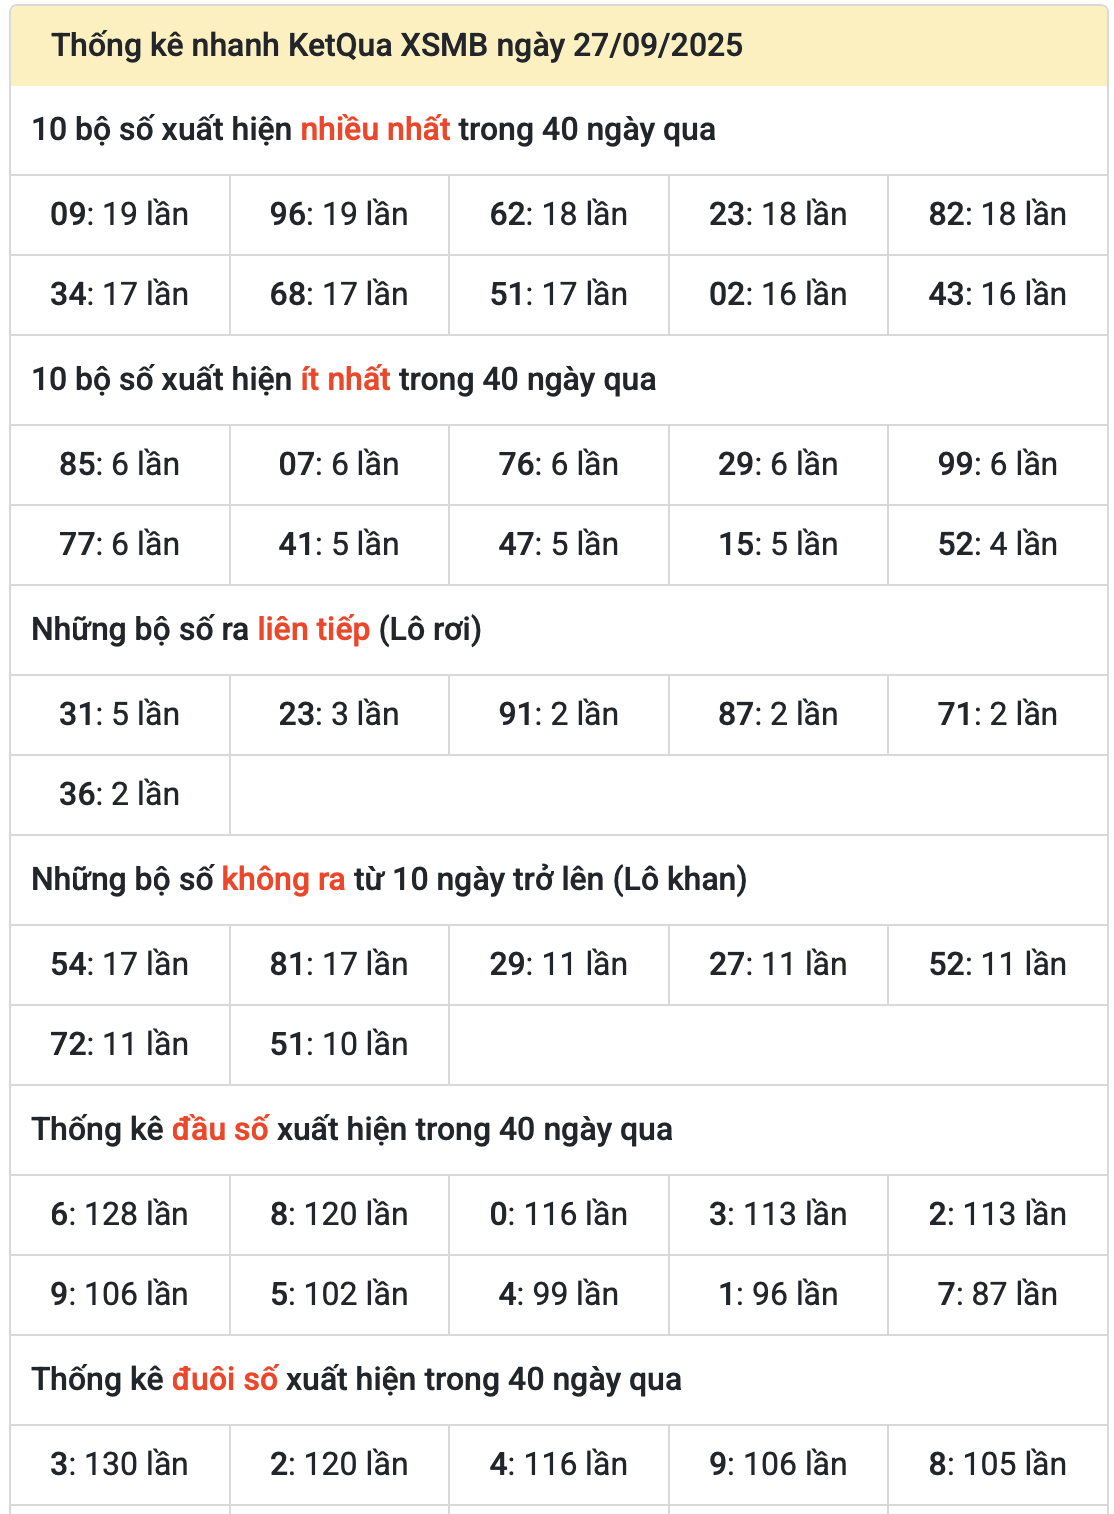This screenshot has width=1114, height=1514.
Task: Click the red 'đuôi số' heading text
Action: pos(225,1380)
